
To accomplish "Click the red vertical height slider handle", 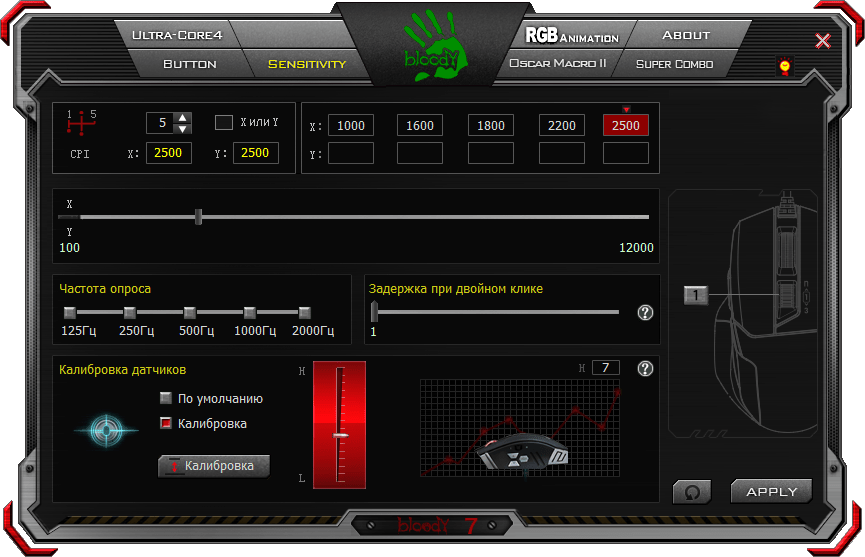I will point(340,436).
